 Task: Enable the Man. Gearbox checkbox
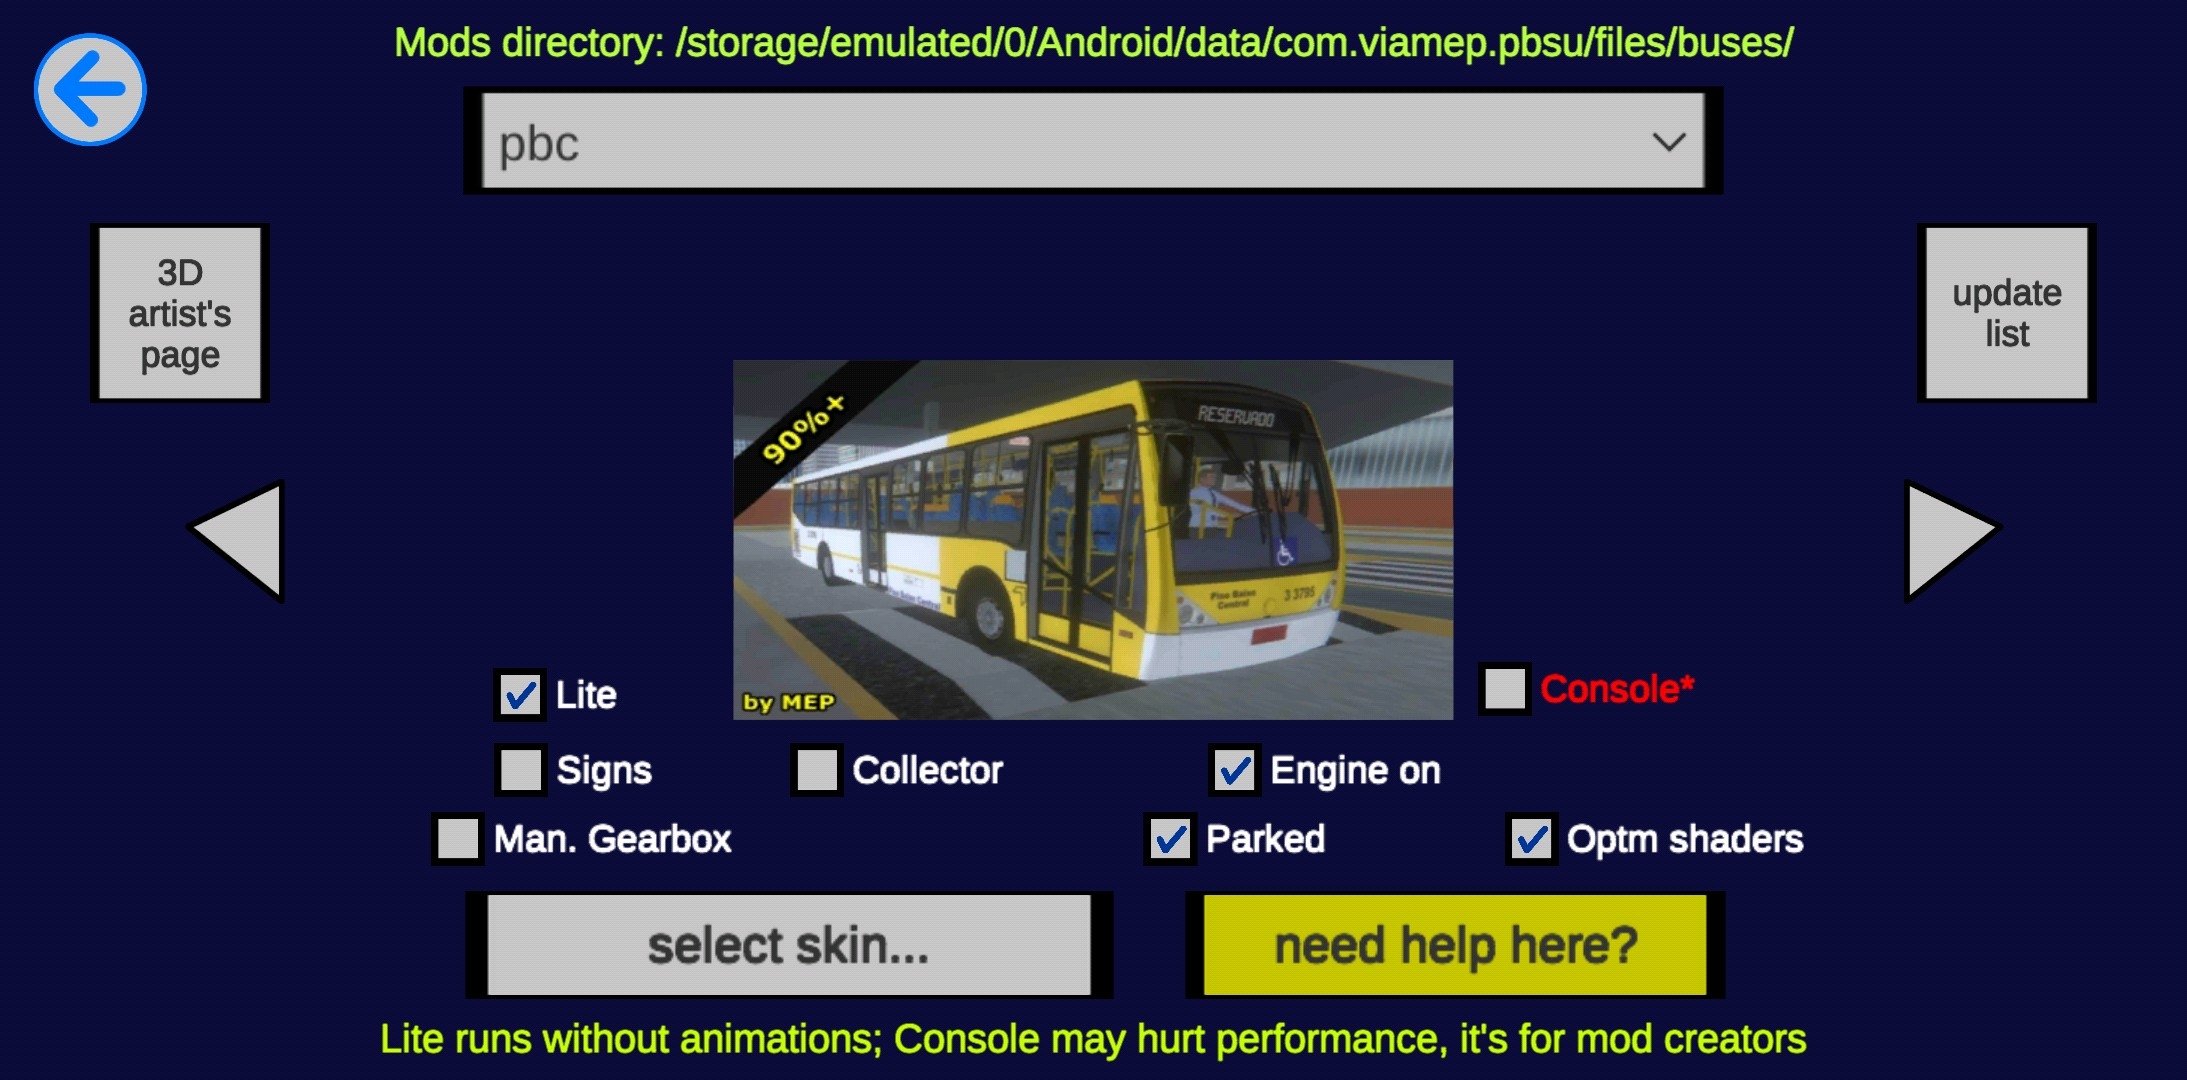point(459,839)
